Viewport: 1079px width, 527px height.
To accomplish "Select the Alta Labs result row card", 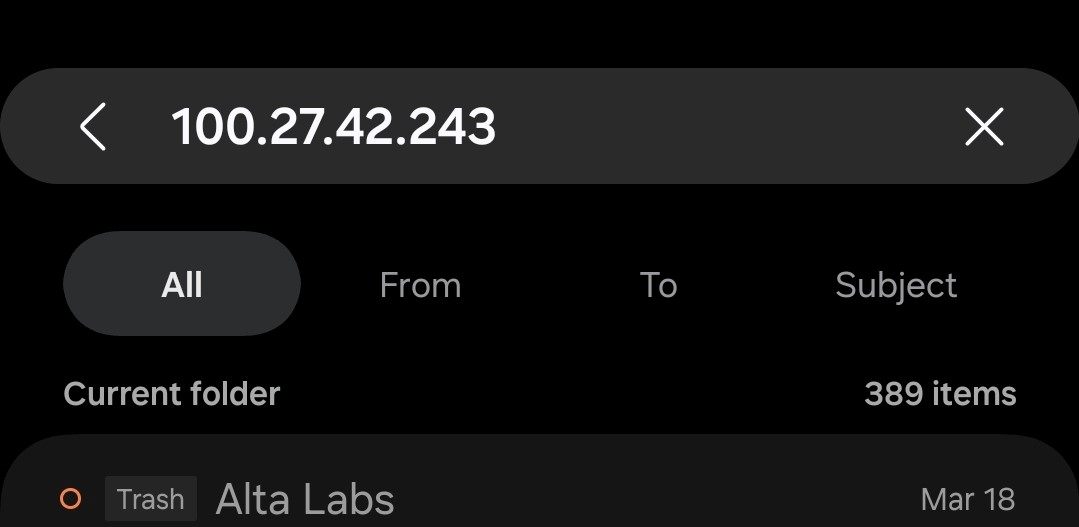I will [540, 482].
